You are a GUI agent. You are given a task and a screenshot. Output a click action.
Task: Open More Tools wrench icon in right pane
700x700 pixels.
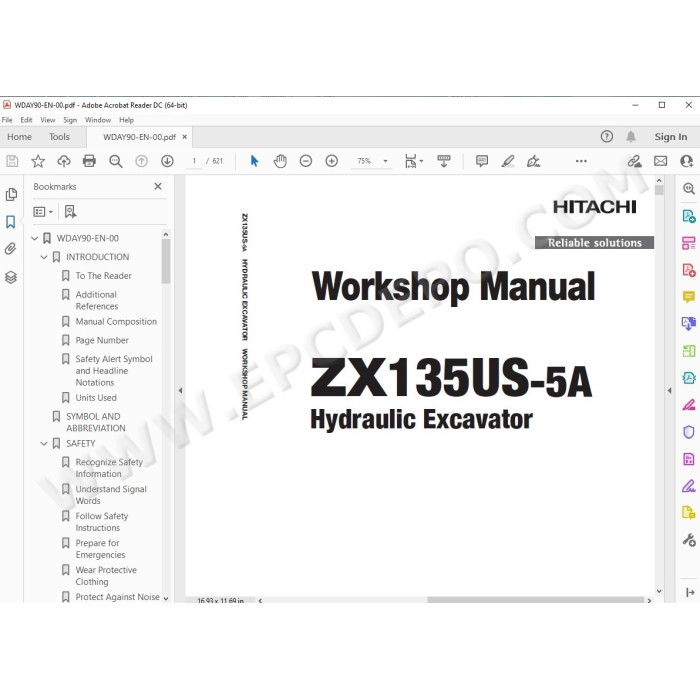[689, 540]
